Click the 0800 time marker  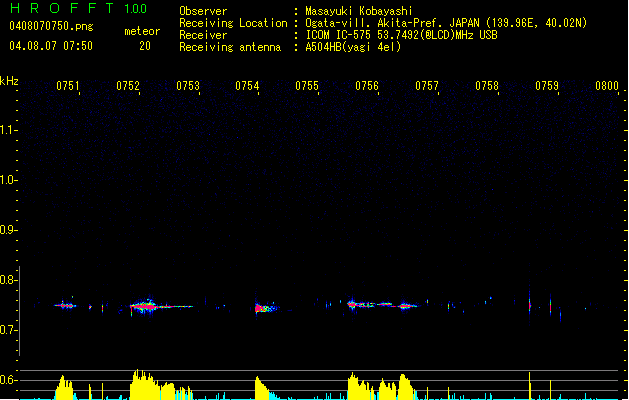[607, 86]
